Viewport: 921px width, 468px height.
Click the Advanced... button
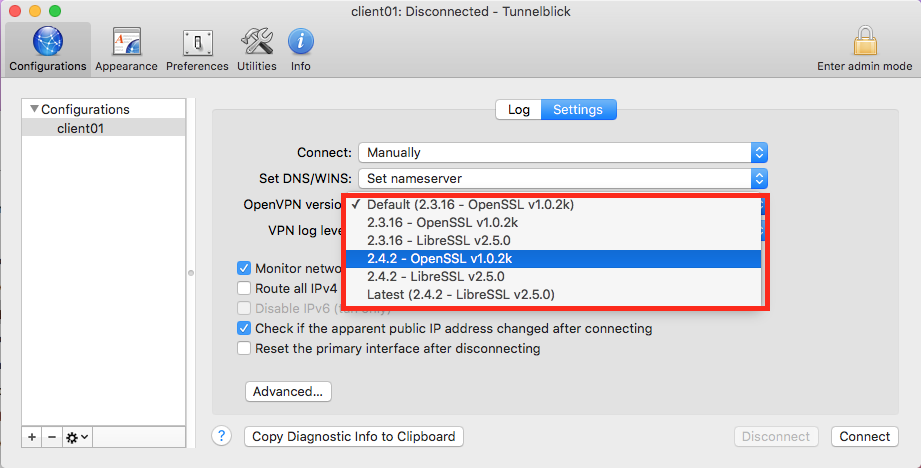tap(288, 391)
